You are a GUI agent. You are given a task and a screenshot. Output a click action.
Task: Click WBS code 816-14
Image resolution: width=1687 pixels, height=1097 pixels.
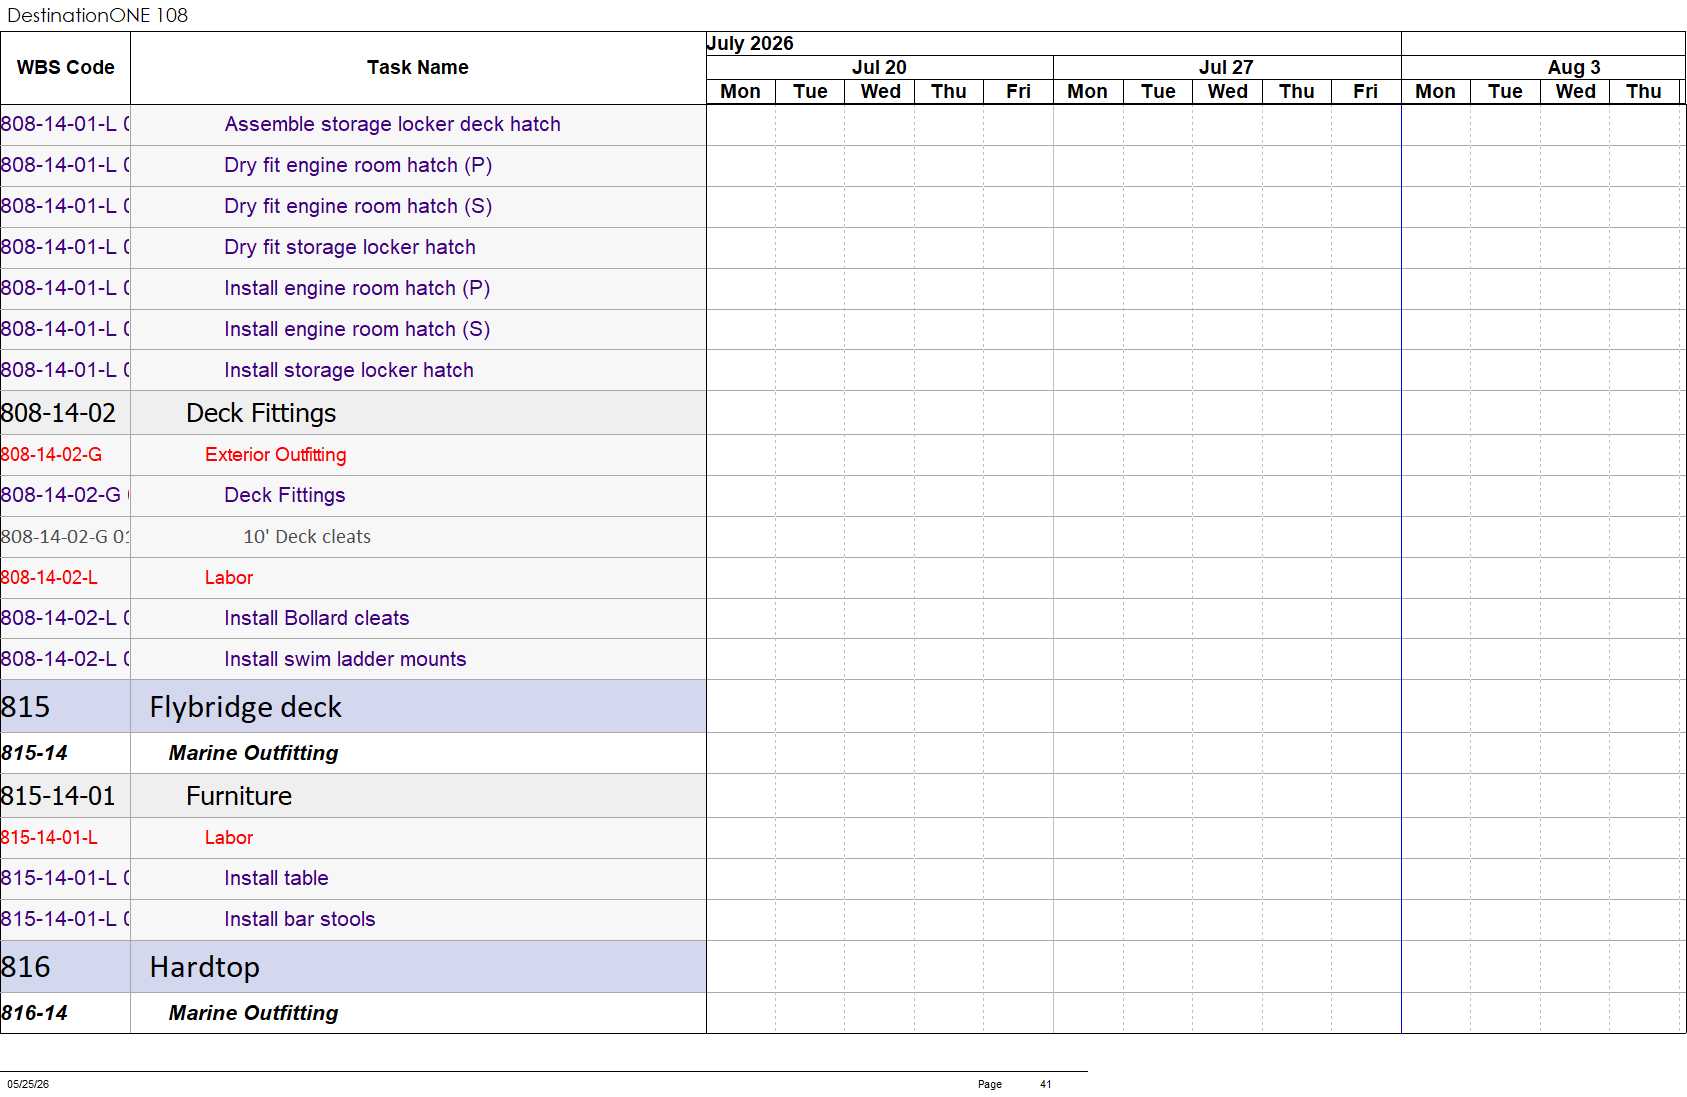coord(35,1013)
